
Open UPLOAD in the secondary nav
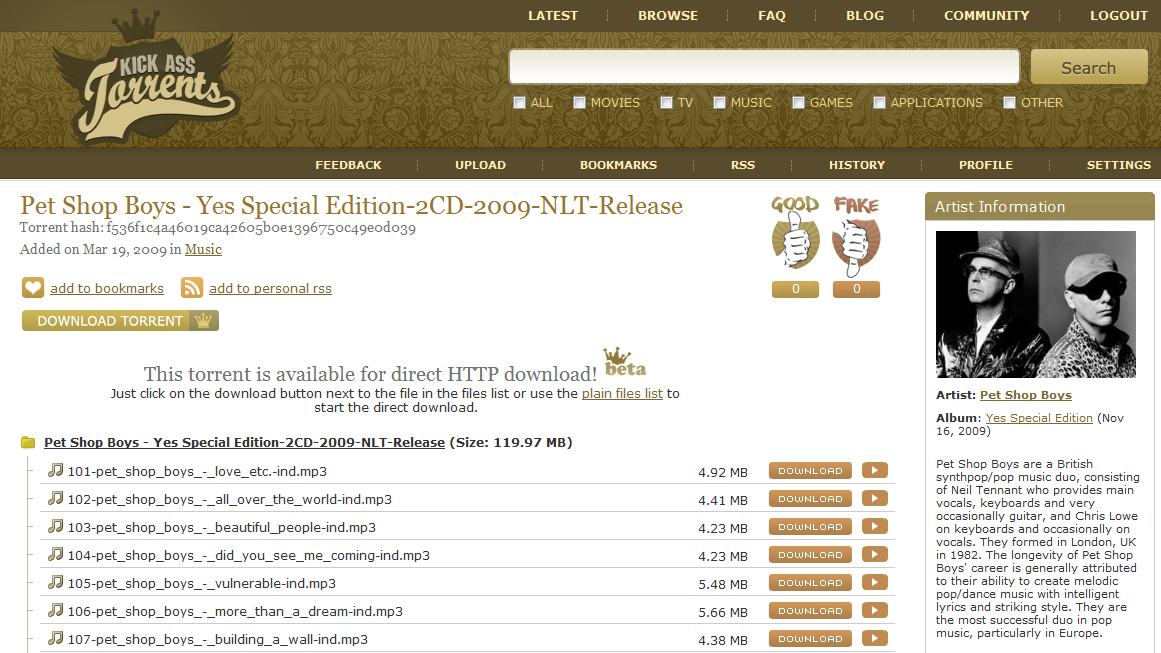[481, 165]
